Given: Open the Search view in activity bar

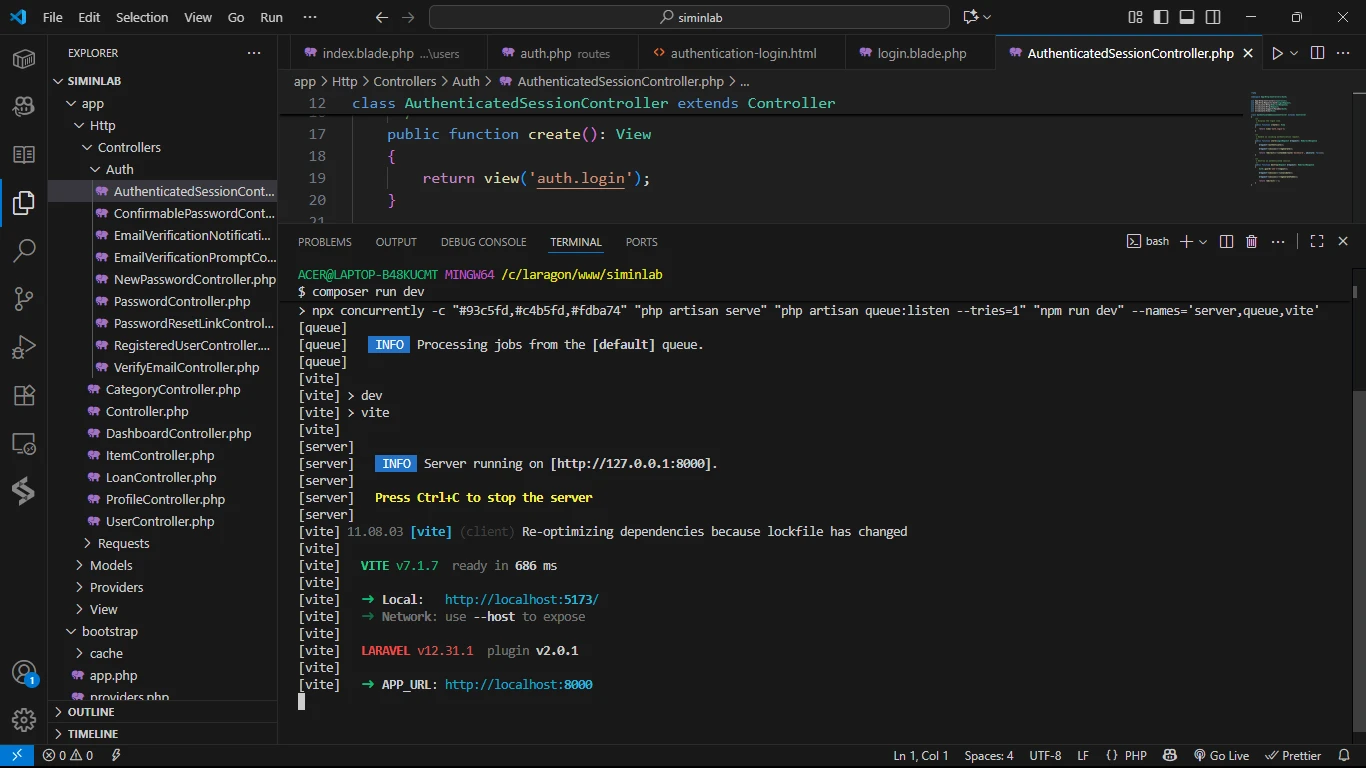Looking at the screenshot, I should click(24, 251).
